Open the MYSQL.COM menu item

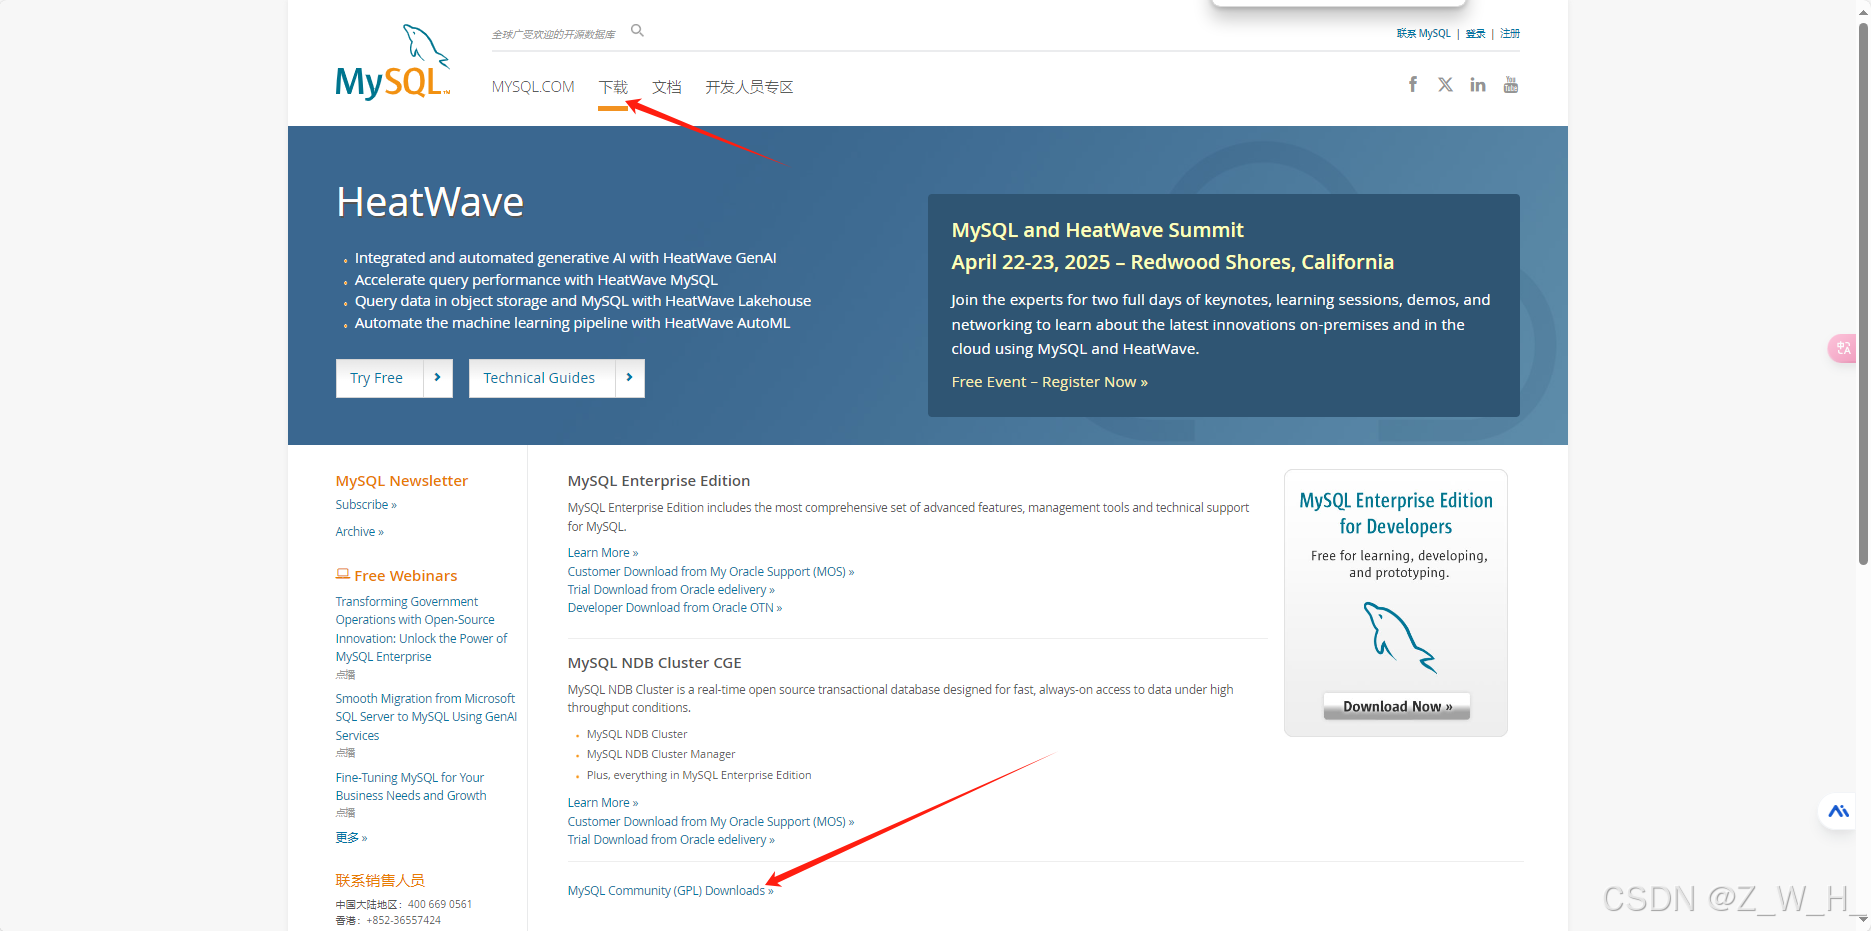533,87
